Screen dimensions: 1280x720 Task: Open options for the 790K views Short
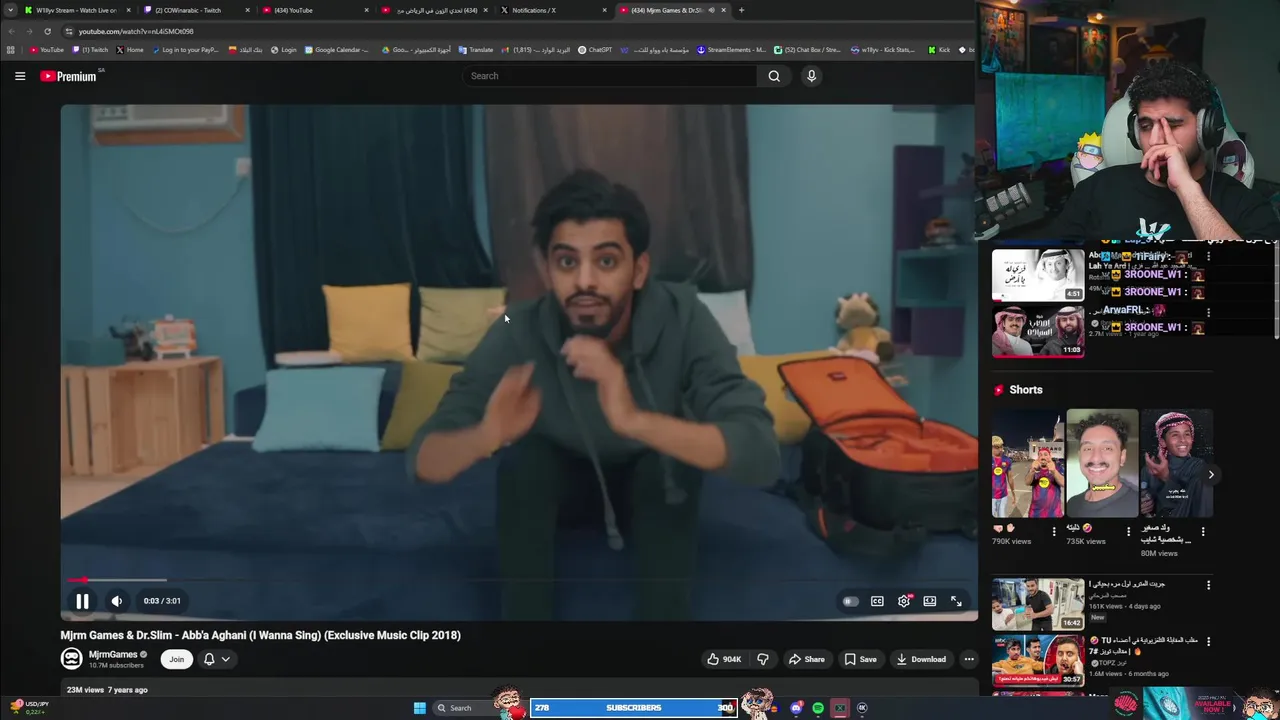(1054, 531)
